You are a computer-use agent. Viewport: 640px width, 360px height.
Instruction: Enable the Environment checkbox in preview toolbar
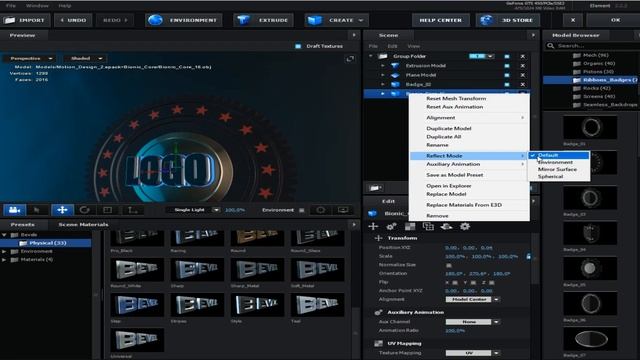(302, 210)
